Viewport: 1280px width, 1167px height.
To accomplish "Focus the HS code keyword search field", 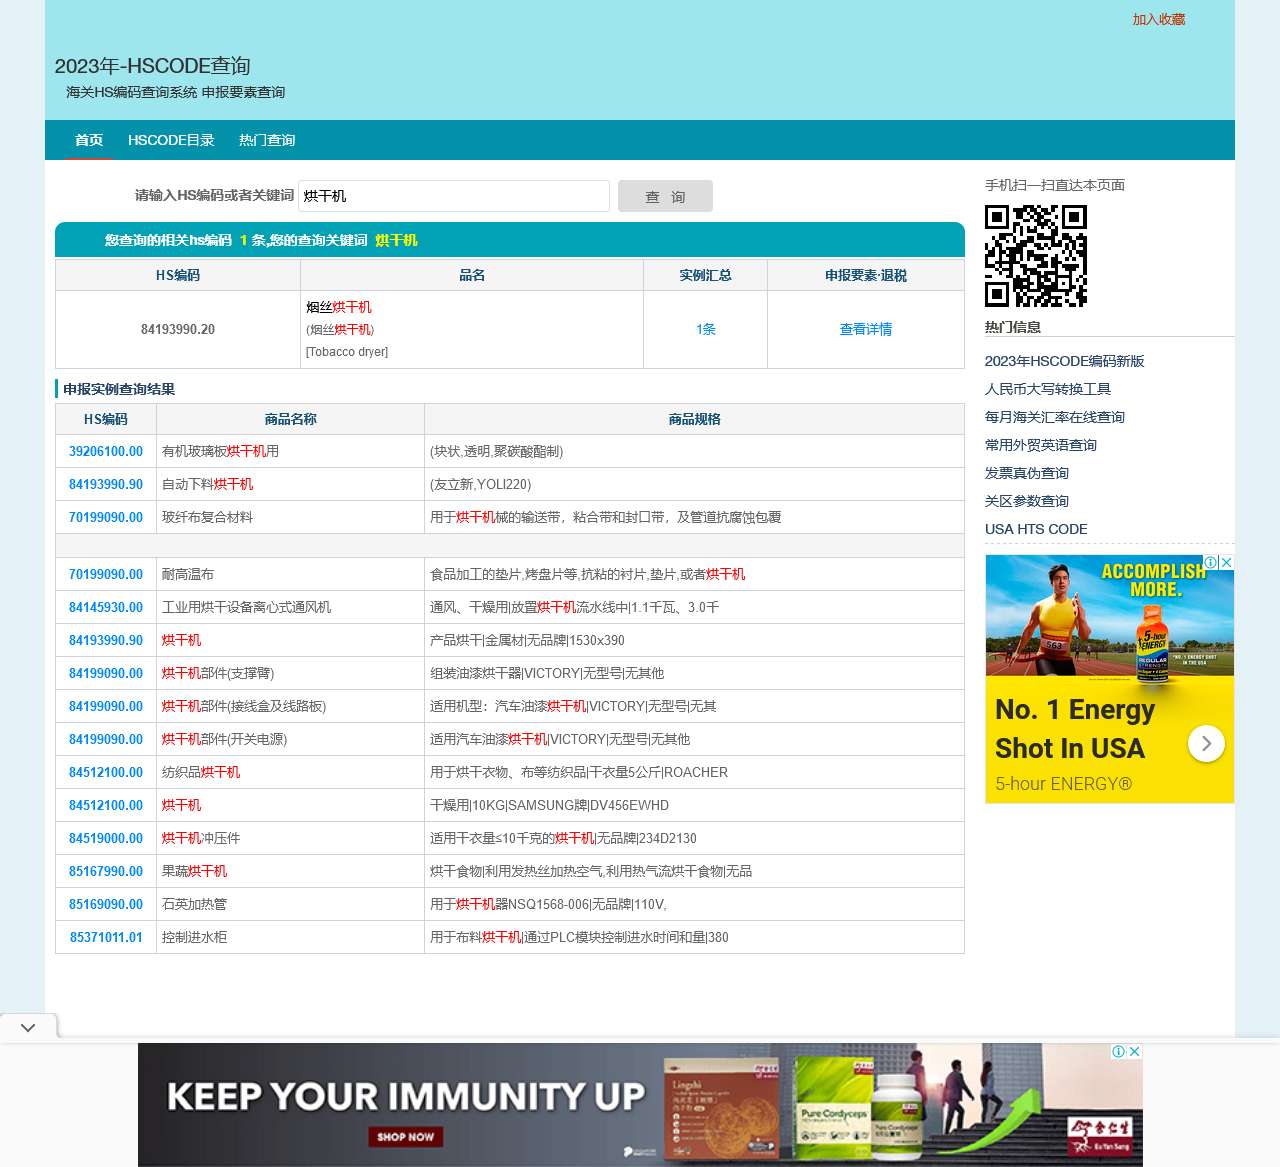I will tap(454, 196).
